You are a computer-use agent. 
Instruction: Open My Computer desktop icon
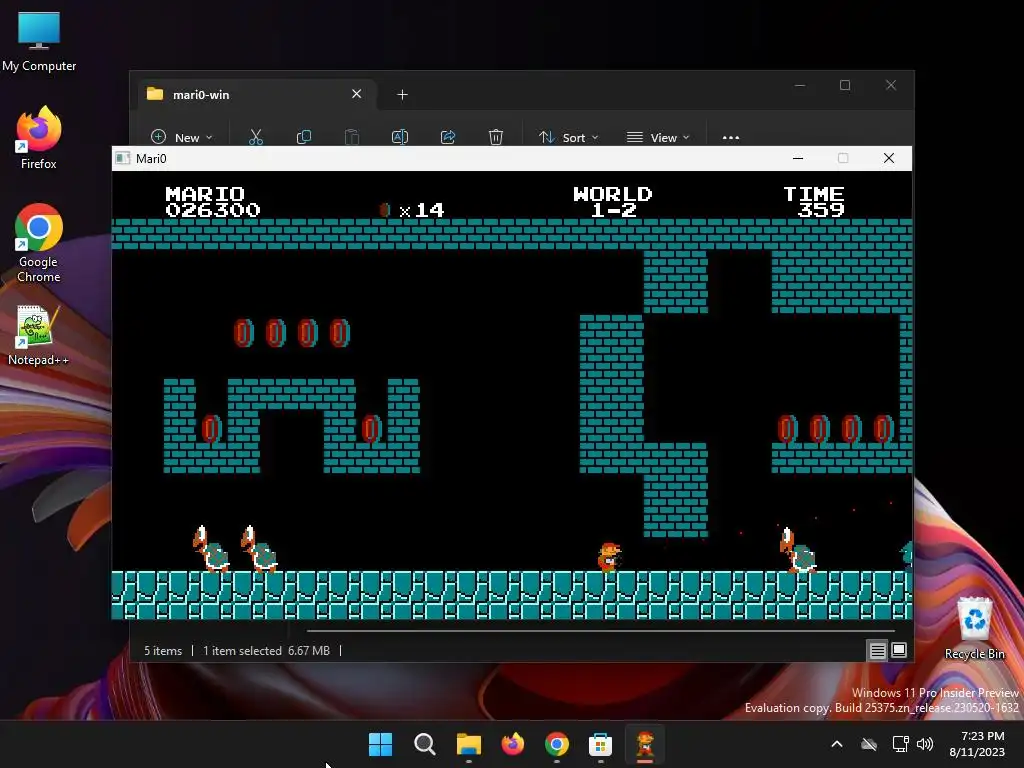click(x=39, y=42)
